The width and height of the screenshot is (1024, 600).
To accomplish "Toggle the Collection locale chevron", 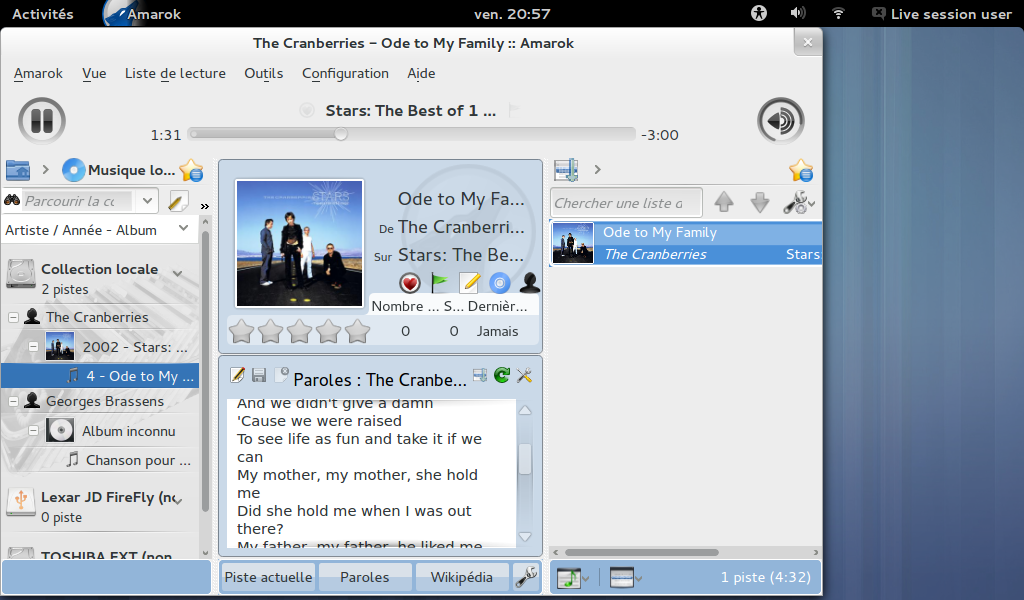I will click(178, 273).
